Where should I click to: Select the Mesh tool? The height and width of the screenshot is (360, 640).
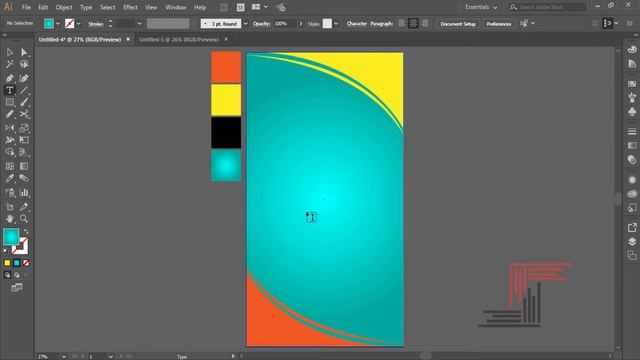[x=9, y=166]
